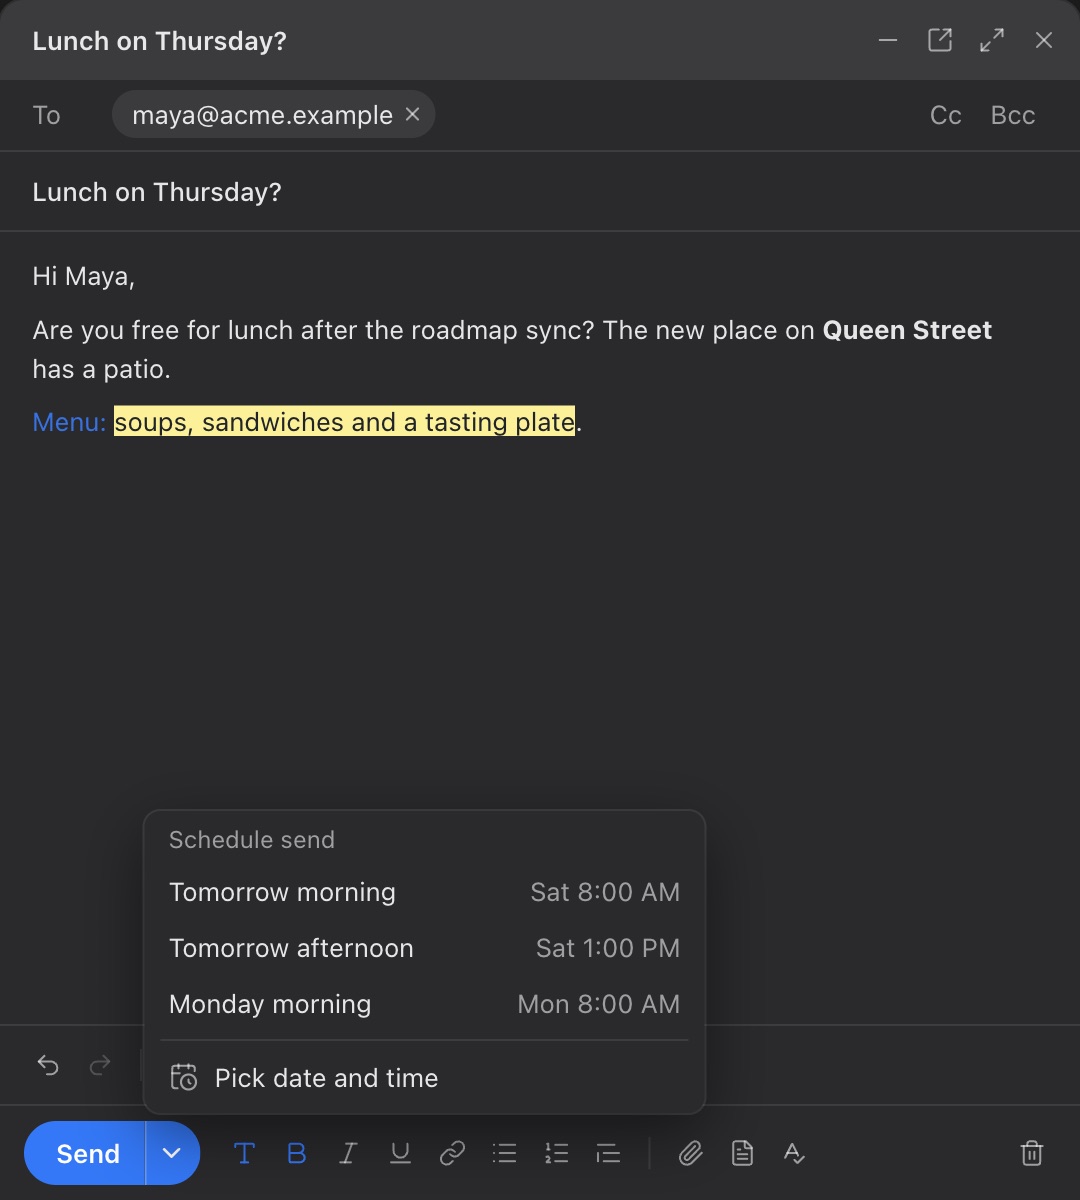Click the indent text icon

click(x=608, y=1154)
